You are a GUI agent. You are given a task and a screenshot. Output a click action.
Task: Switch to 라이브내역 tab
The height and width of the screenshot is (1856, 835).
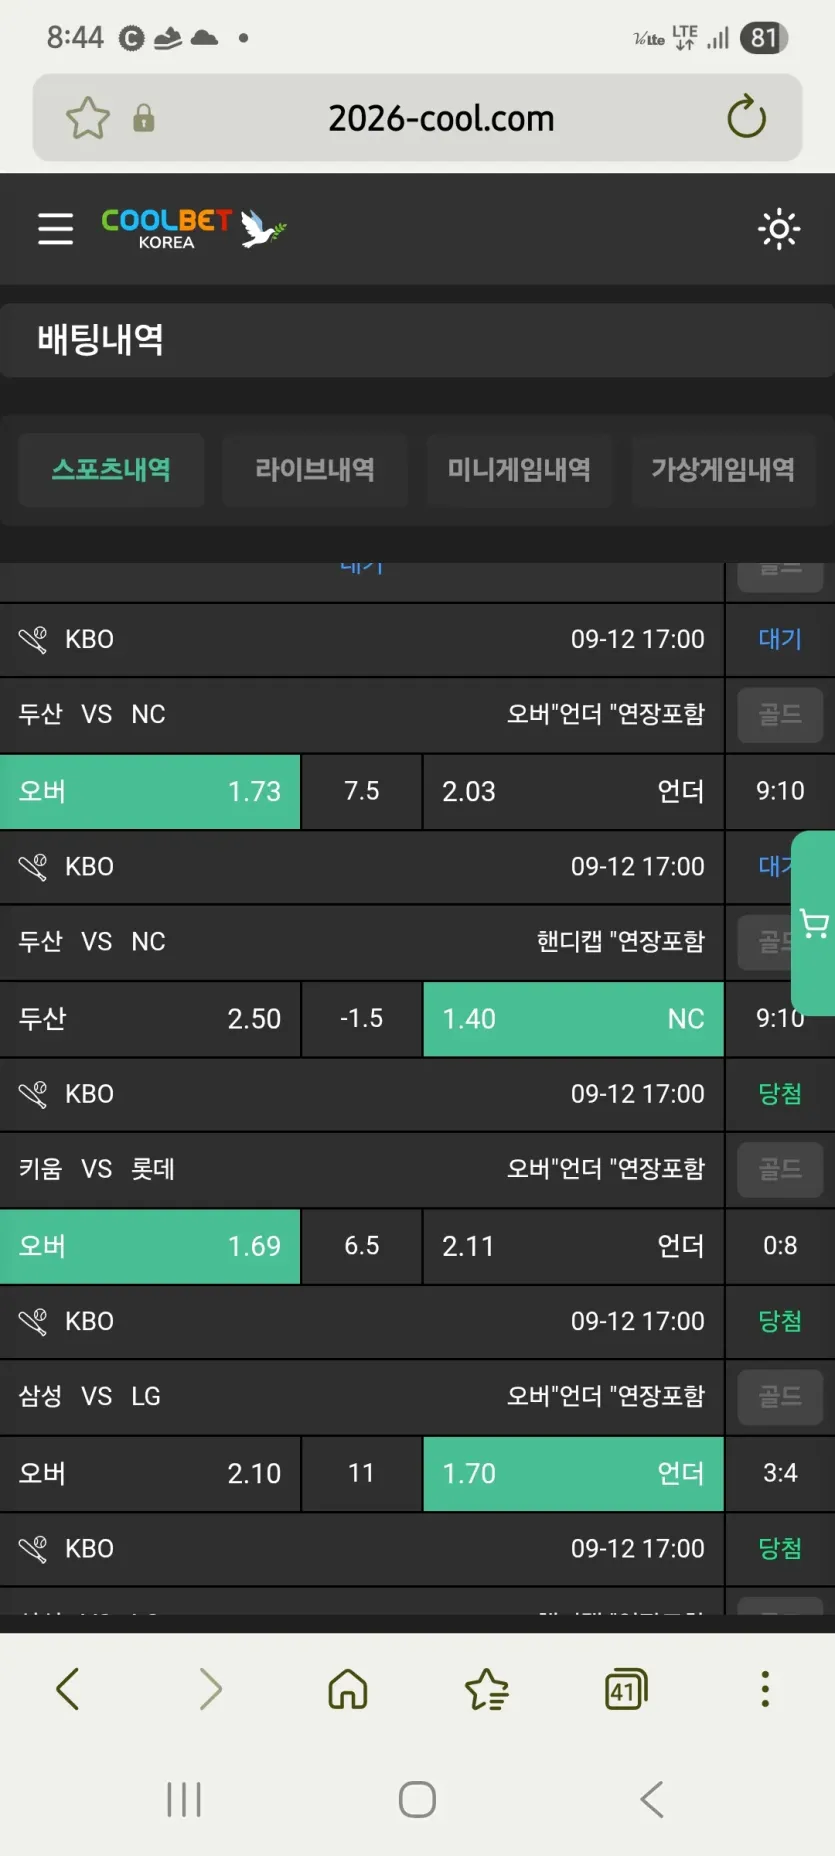315,470
